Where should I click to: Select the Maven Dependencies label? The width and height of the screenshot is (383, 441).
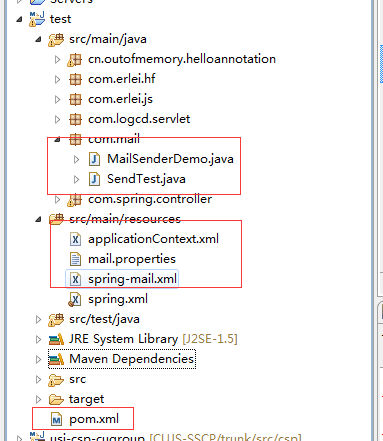pos(132,359)
